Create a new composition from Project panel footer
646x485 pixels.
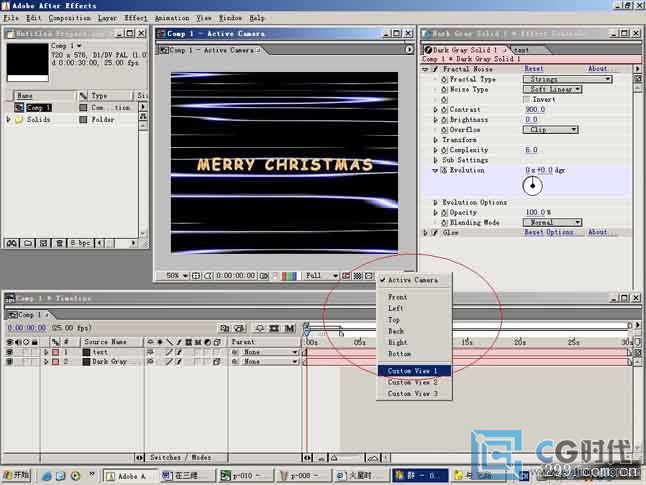(x=43, y=244)
